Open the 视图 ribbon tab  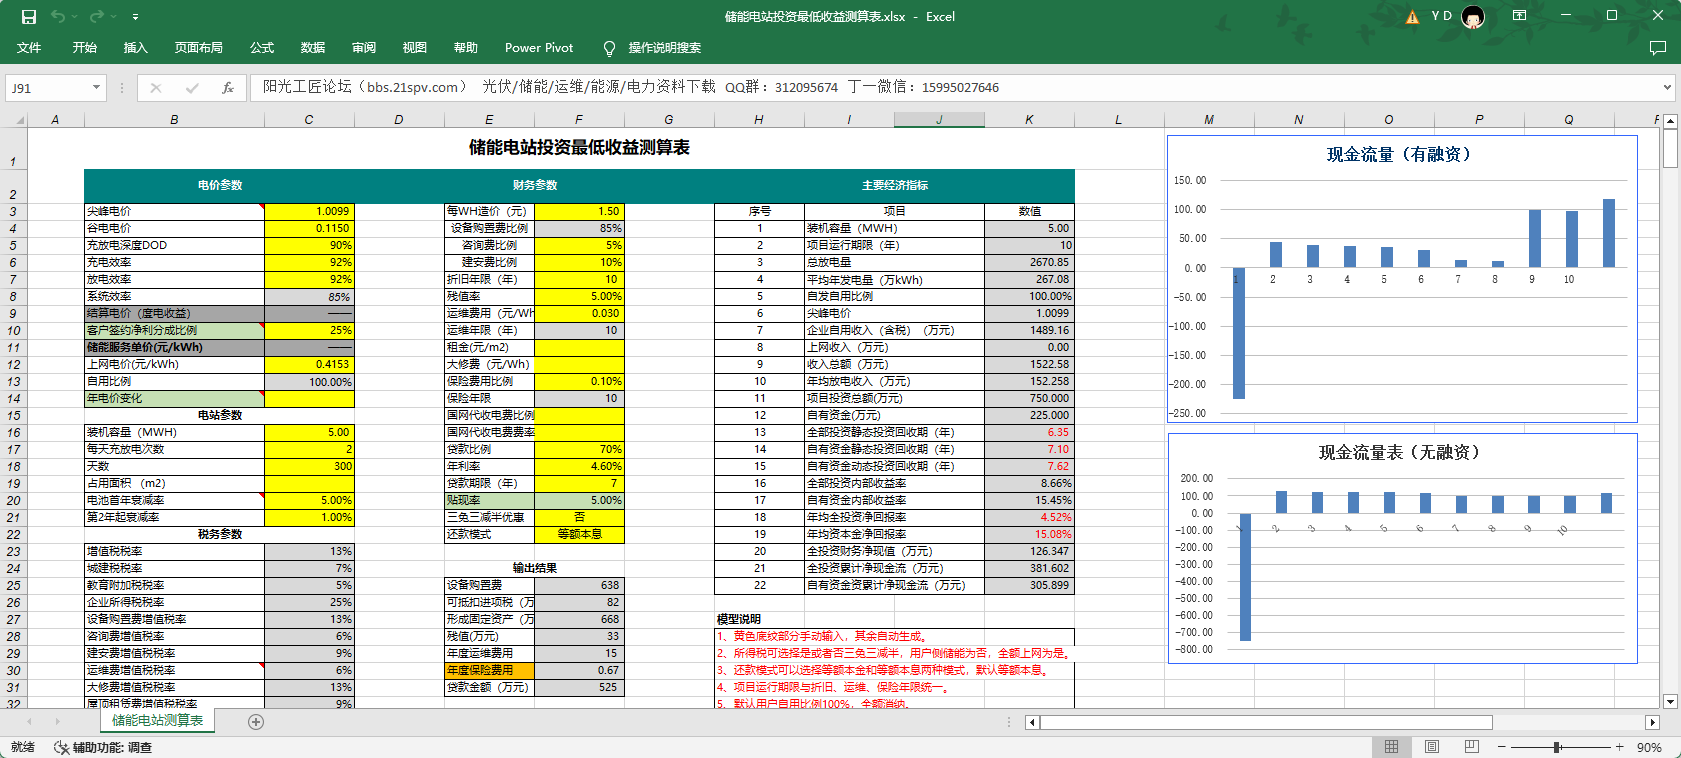(415, 48)
